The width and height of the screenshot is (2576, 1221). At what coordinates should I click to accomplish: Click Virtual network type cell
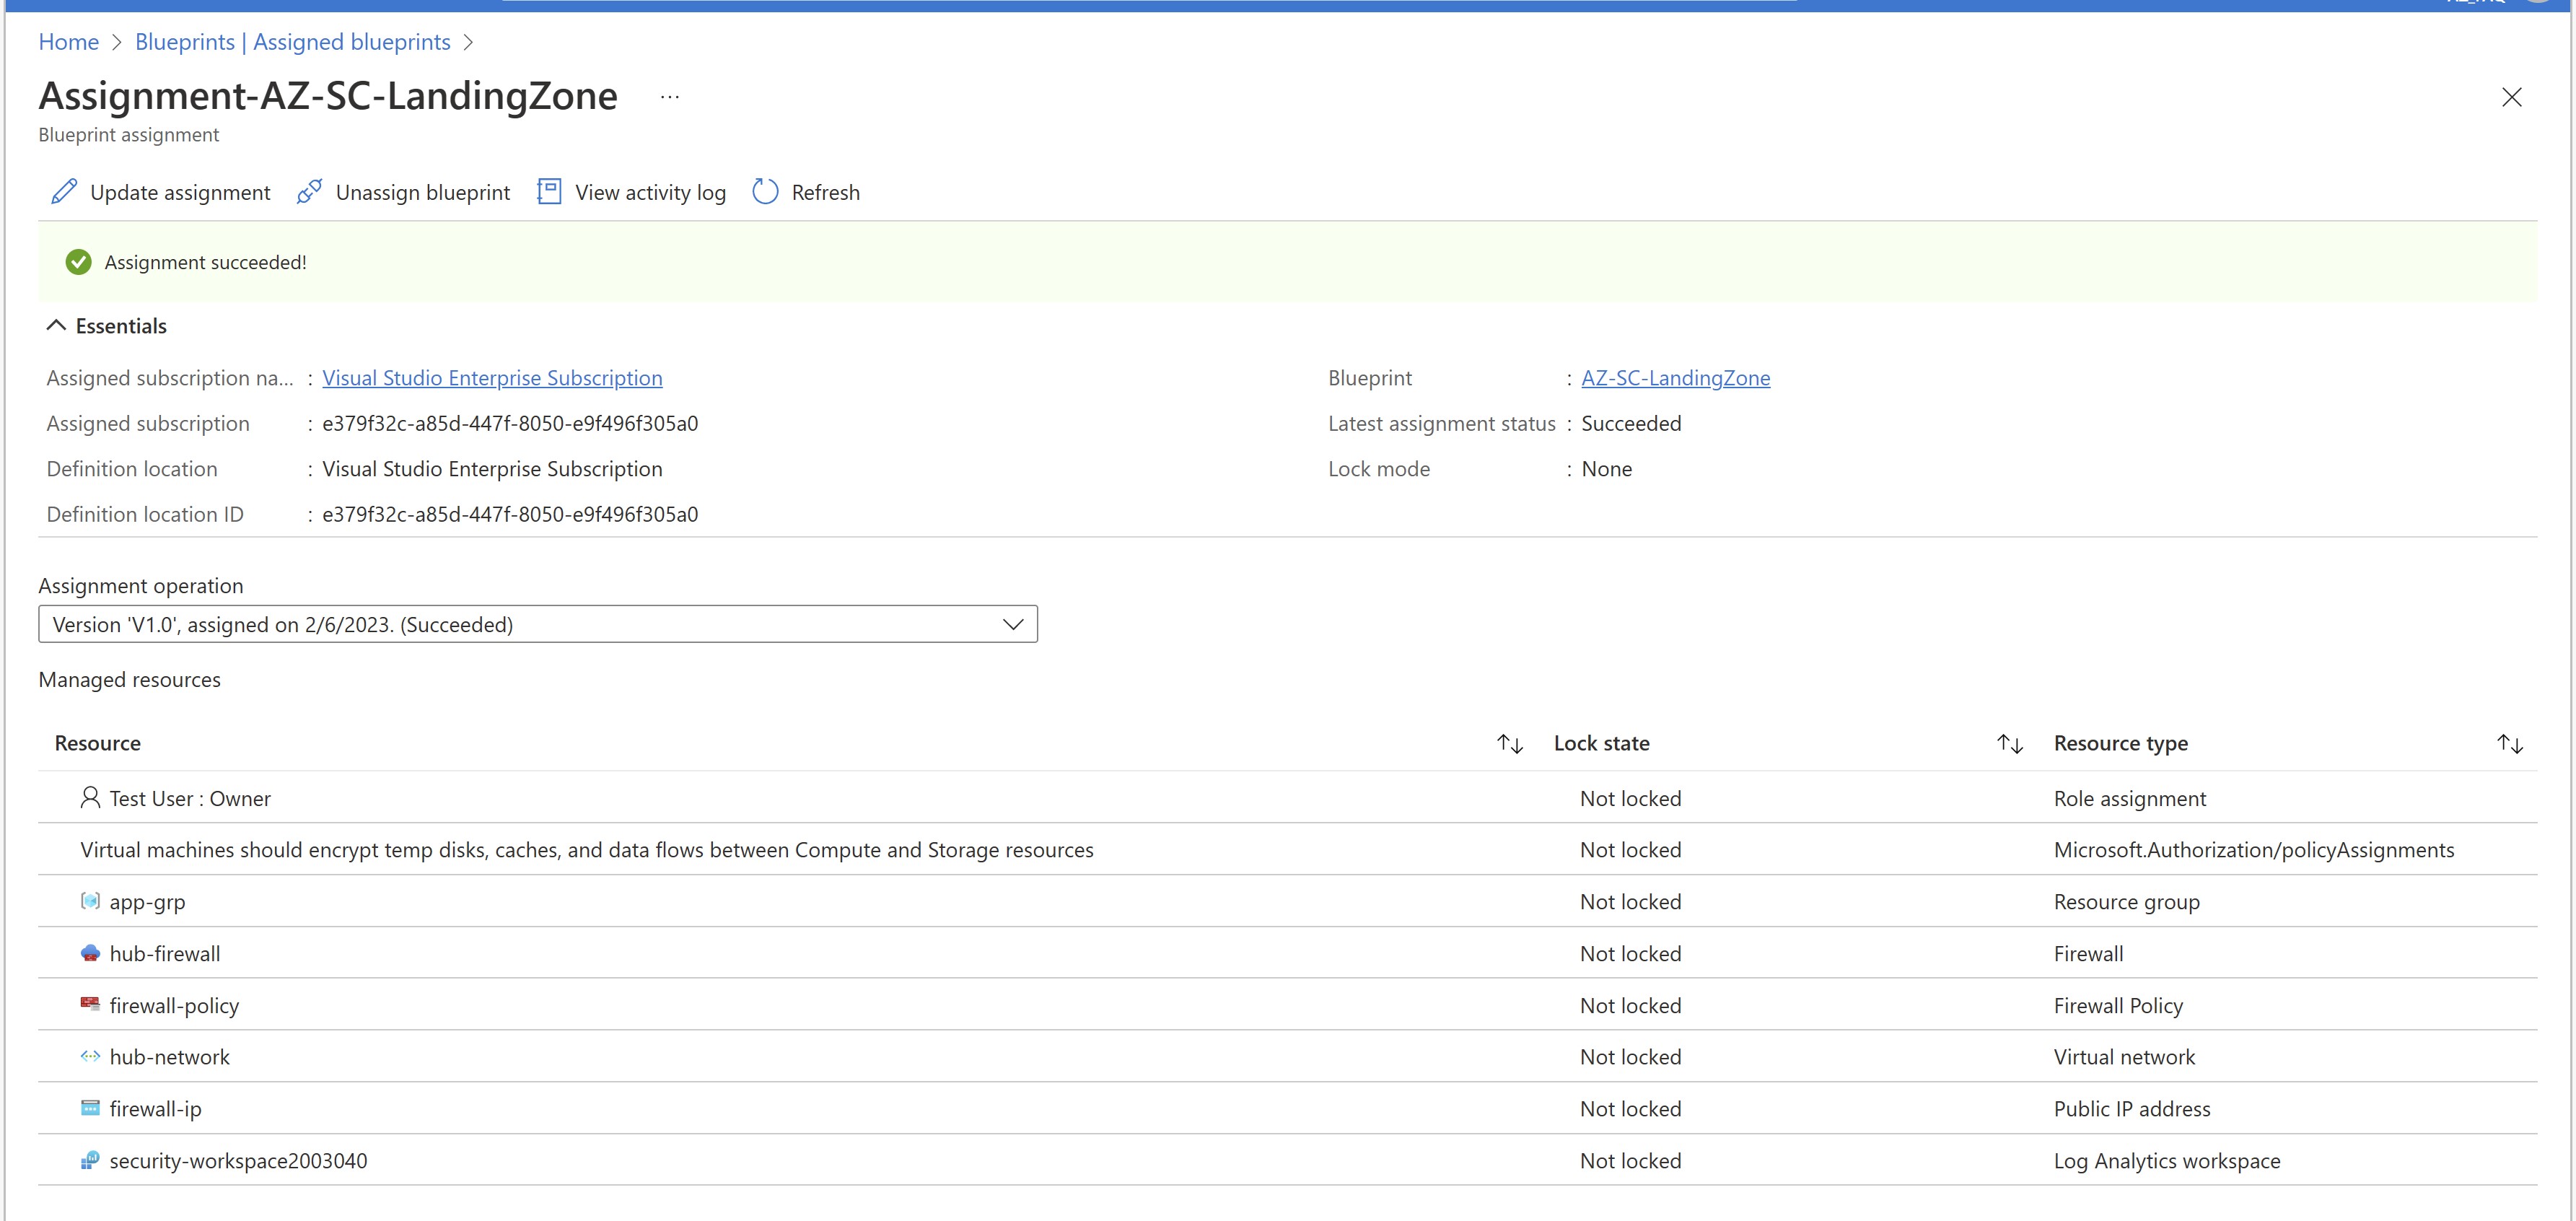2124,1057
